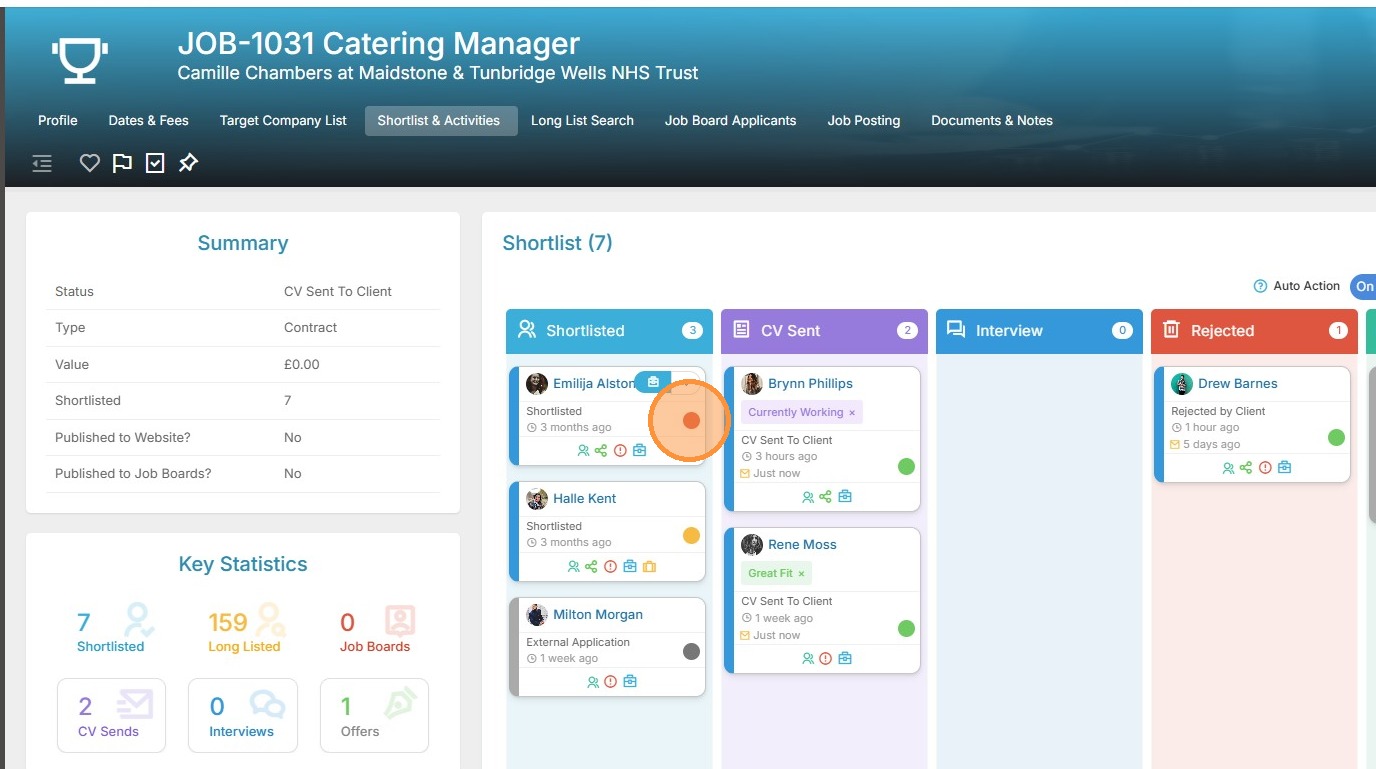Open Documents & Notes tab

pos(992,121)
